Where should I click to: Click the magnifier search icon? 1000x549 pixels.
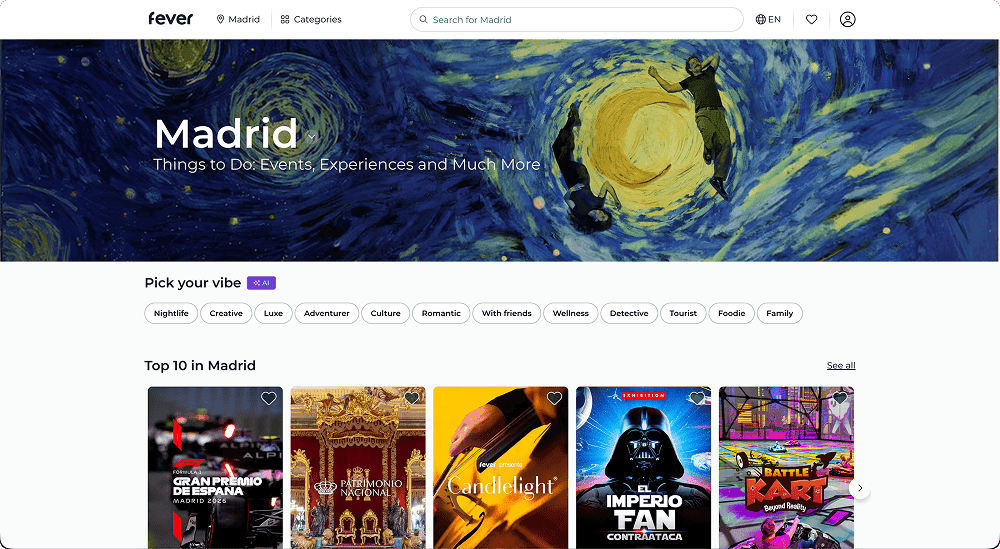pos(423,20)
